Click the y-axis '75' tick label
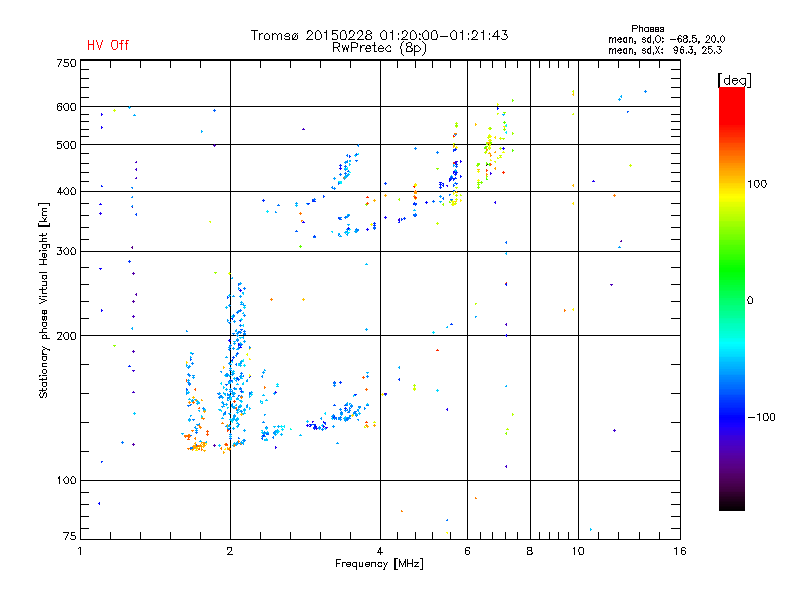The height and width of the screenshot is (600, 800). 70,536
